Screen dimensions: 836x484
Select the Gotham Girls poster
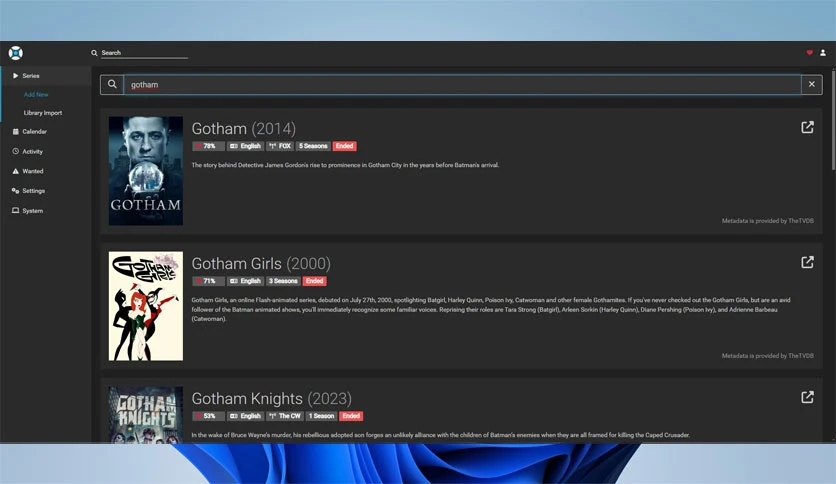pyautogui.click(x=146, y=306)
